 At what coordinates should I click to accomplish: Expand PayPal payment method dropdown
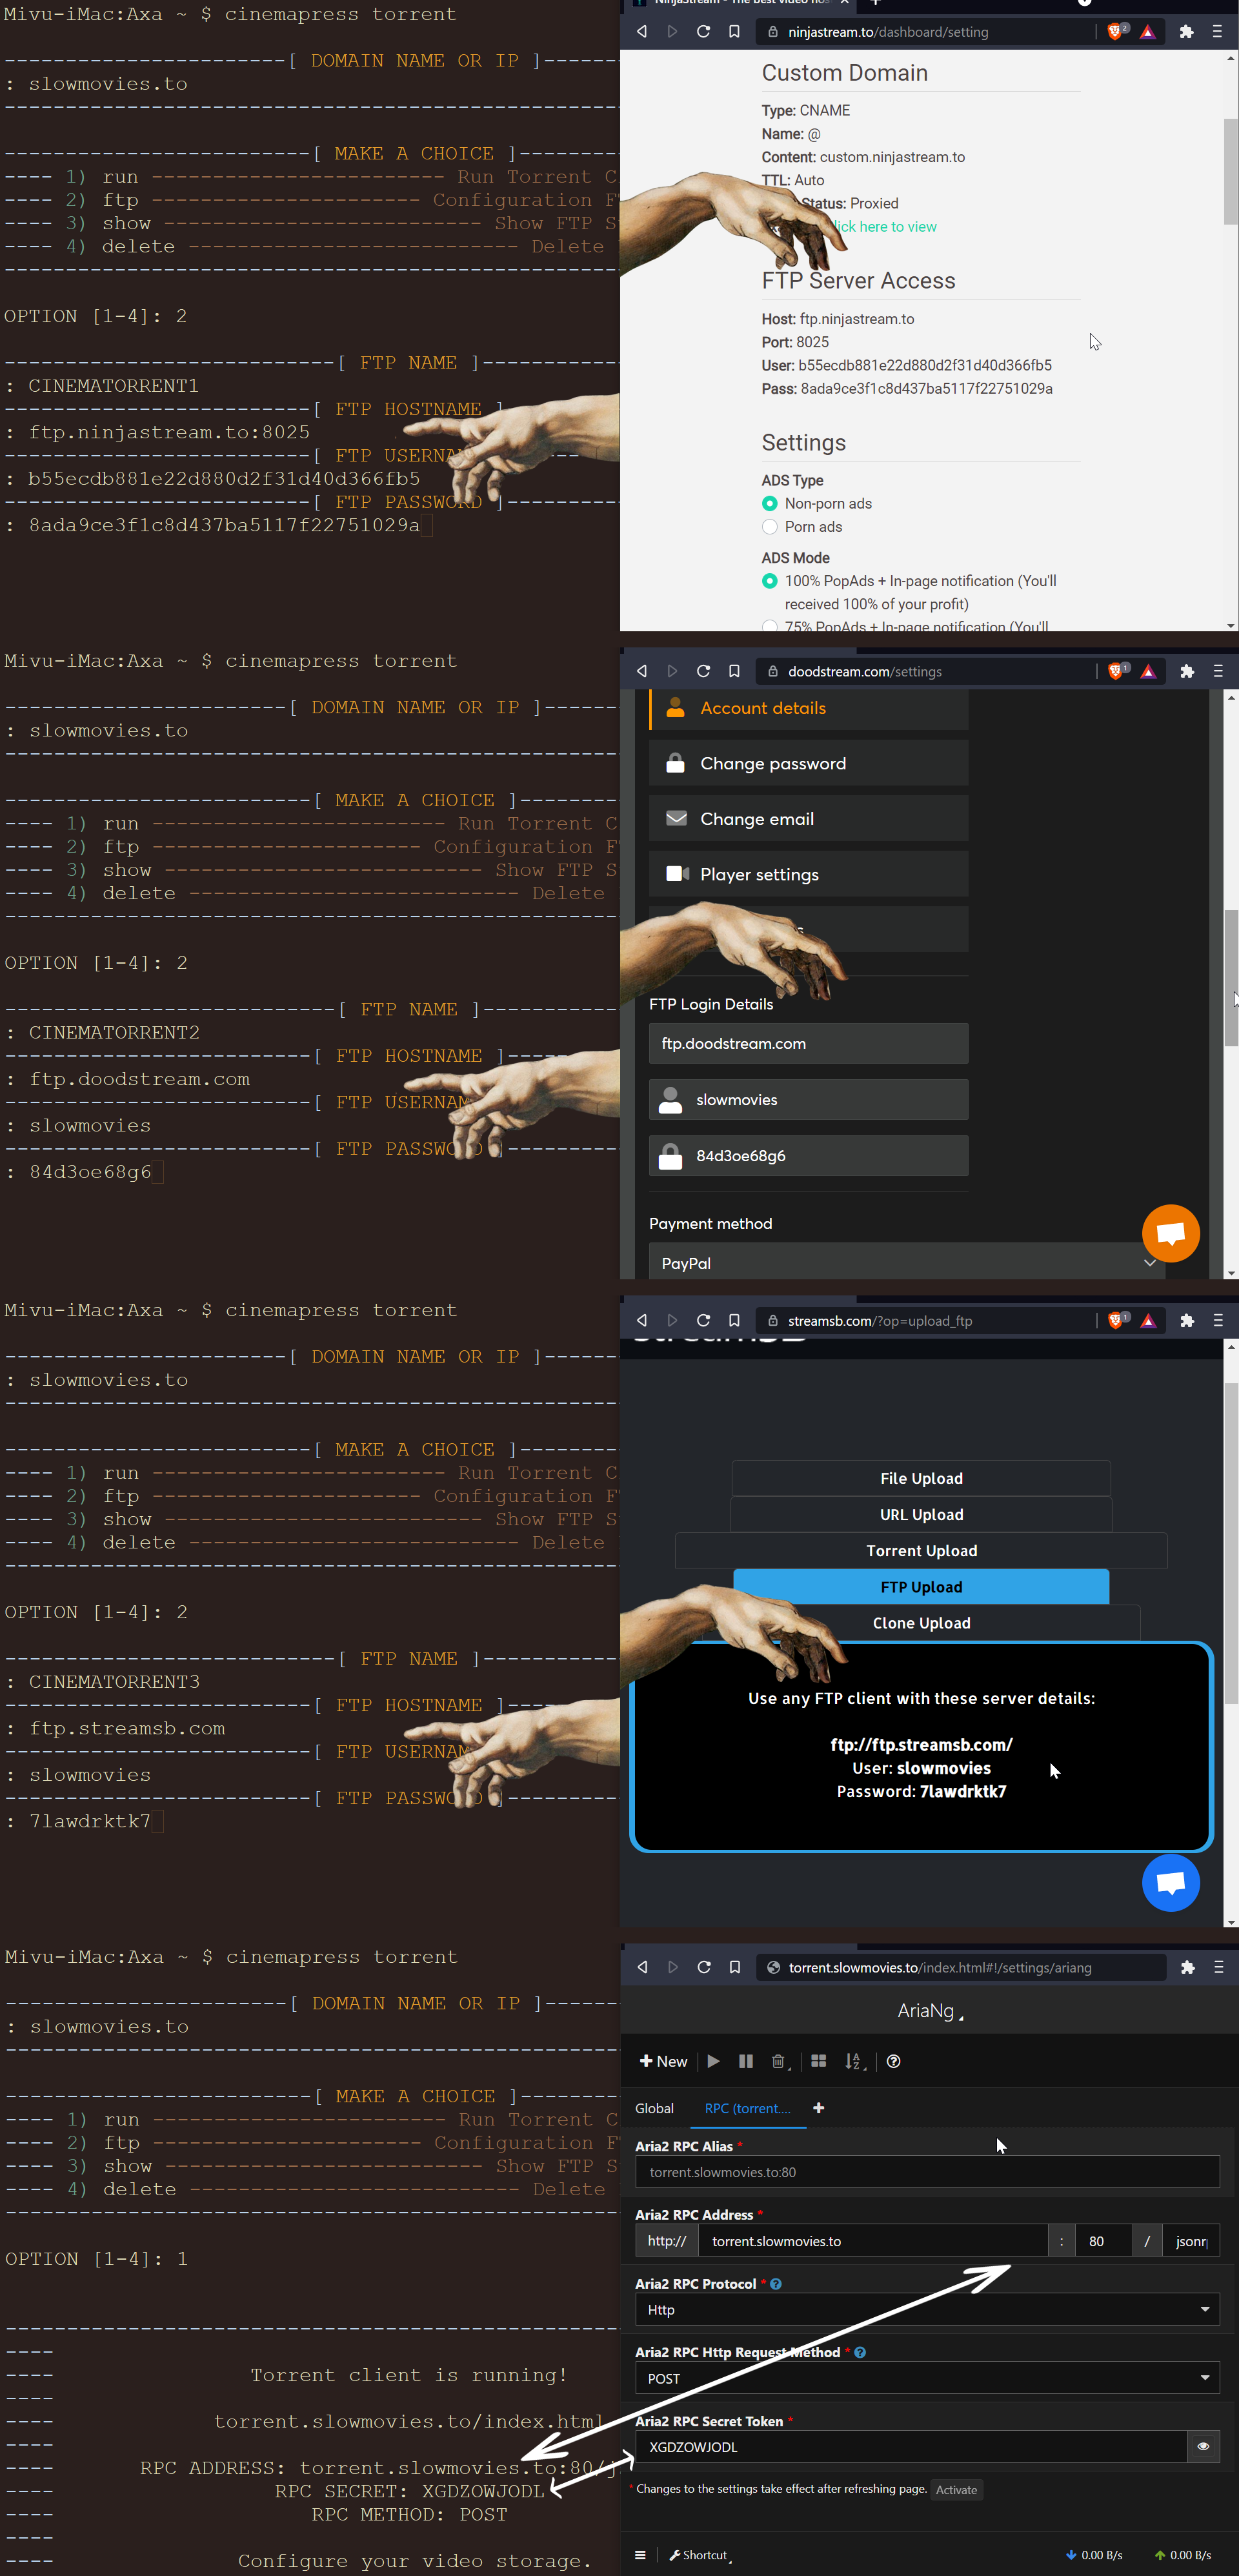tap(908, 1262)
